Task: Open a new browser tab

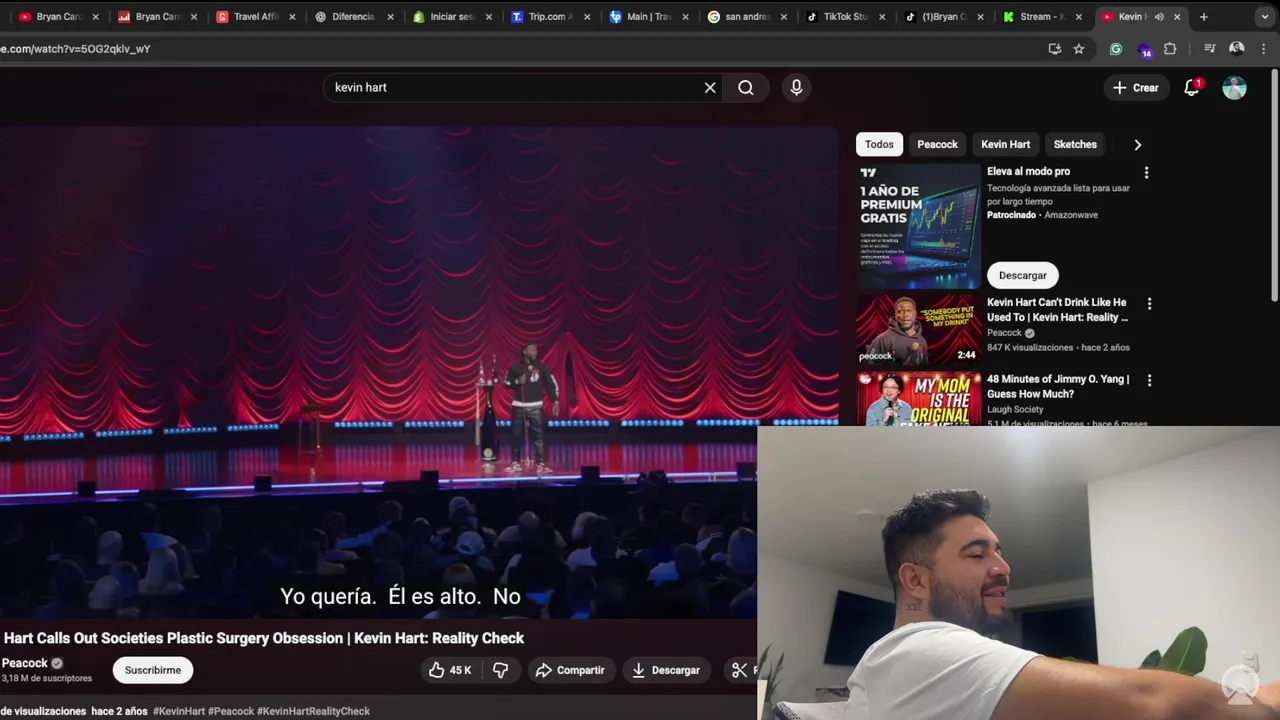Action: (x=1204, y=17)
